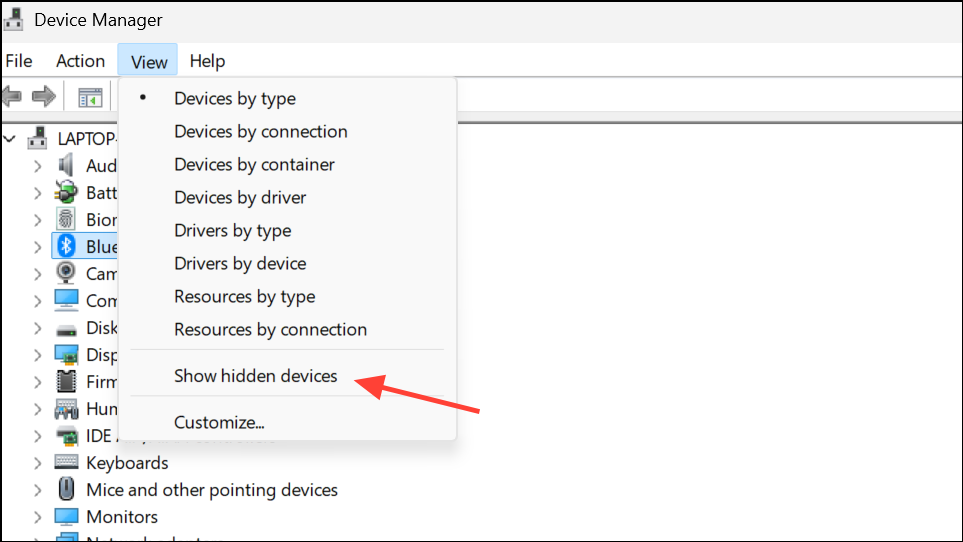Click the Mice and other pointing devices icon
This screenshot has height=542, width=963.
coord(66,489)
